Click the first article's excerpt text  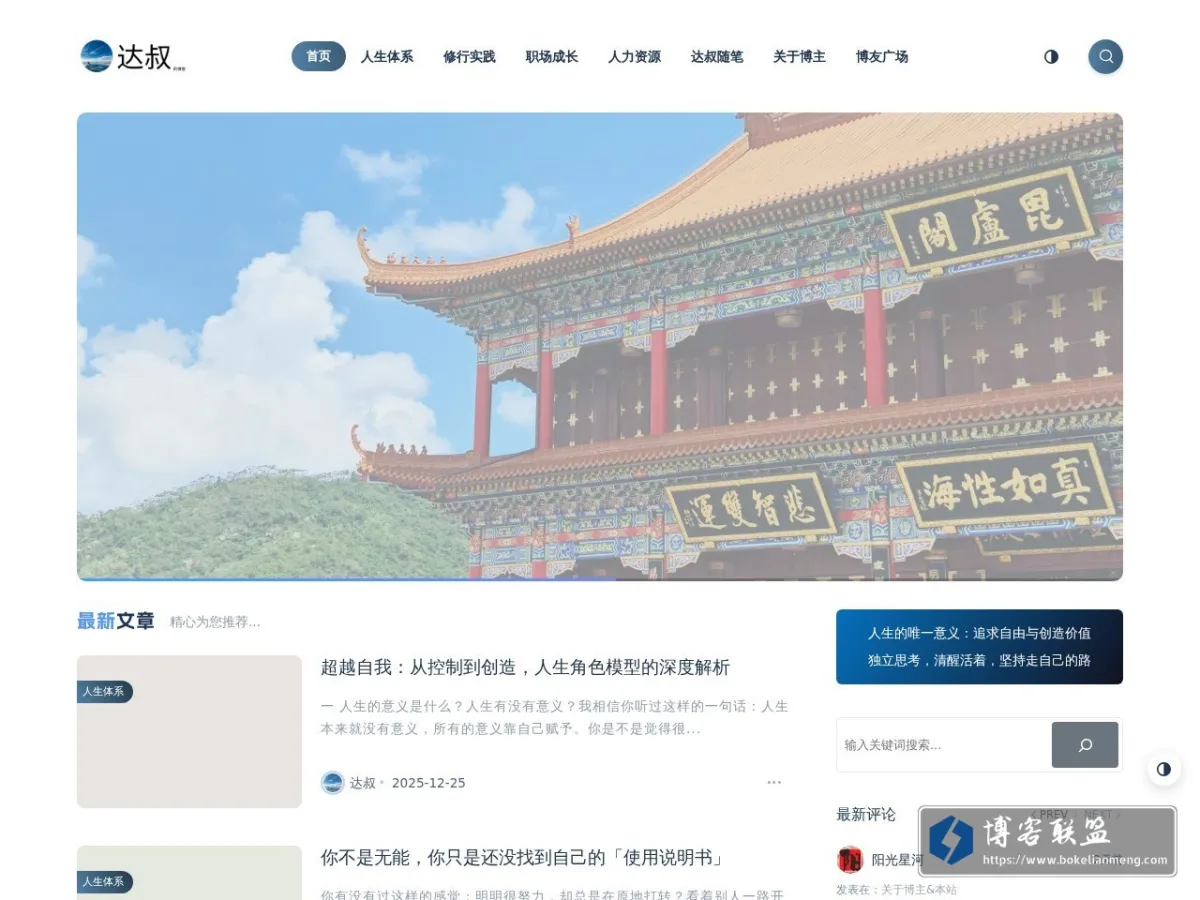click(x=554, y=718)
